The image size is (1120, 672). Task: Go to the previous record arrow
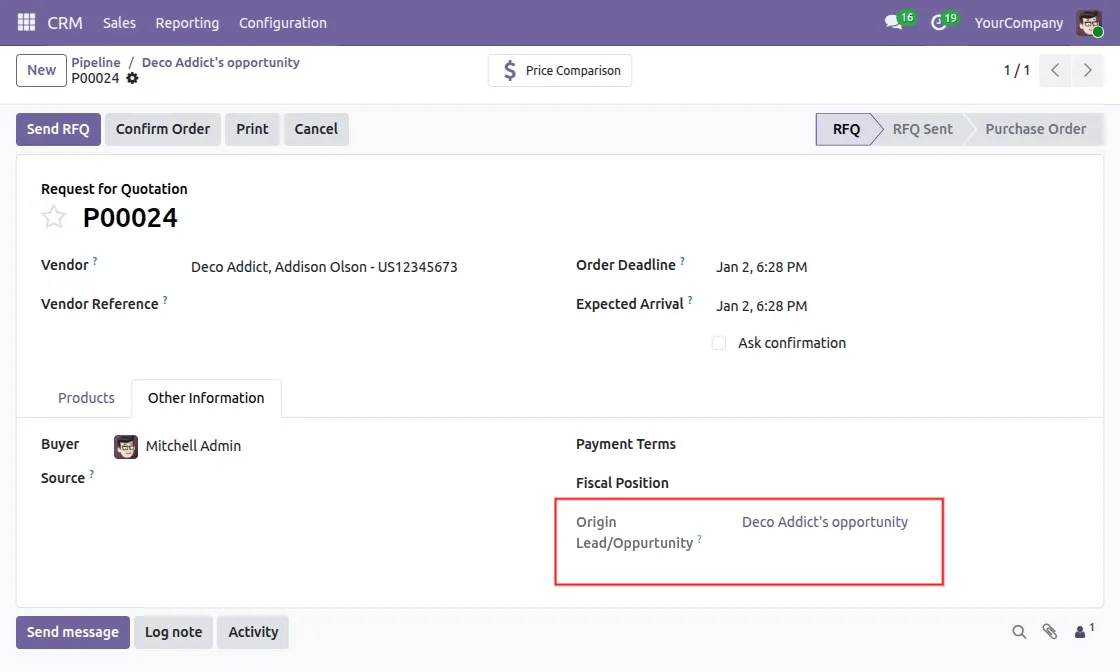[1055, 70]
